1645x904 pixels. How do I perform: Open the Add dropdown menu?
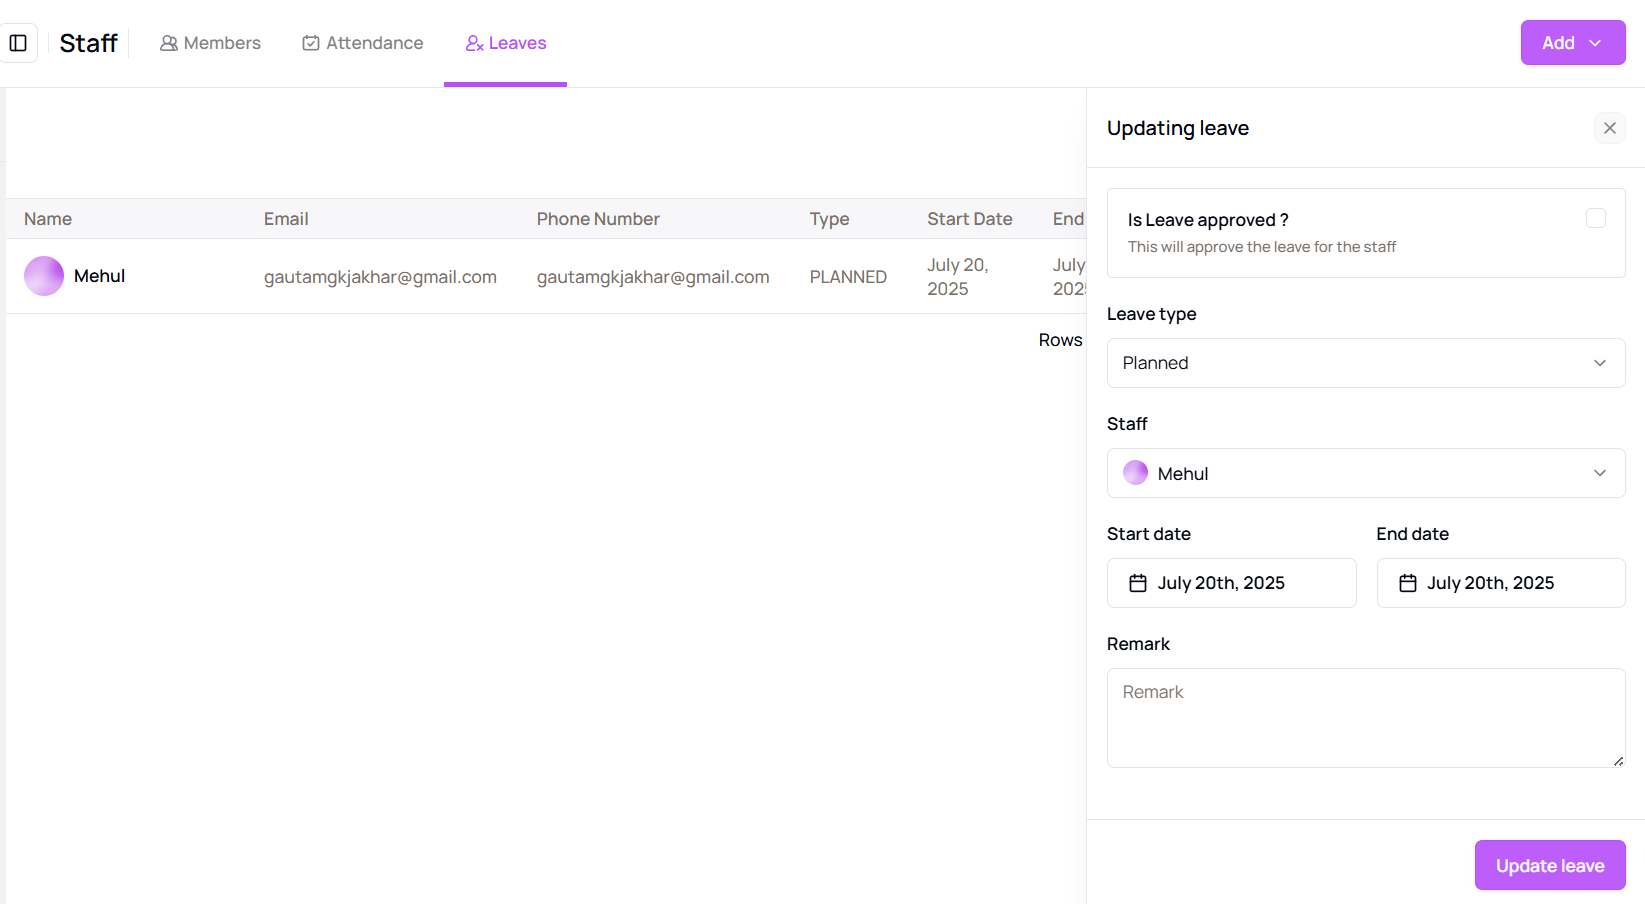pyautogui.click(x=1572, y=43)
